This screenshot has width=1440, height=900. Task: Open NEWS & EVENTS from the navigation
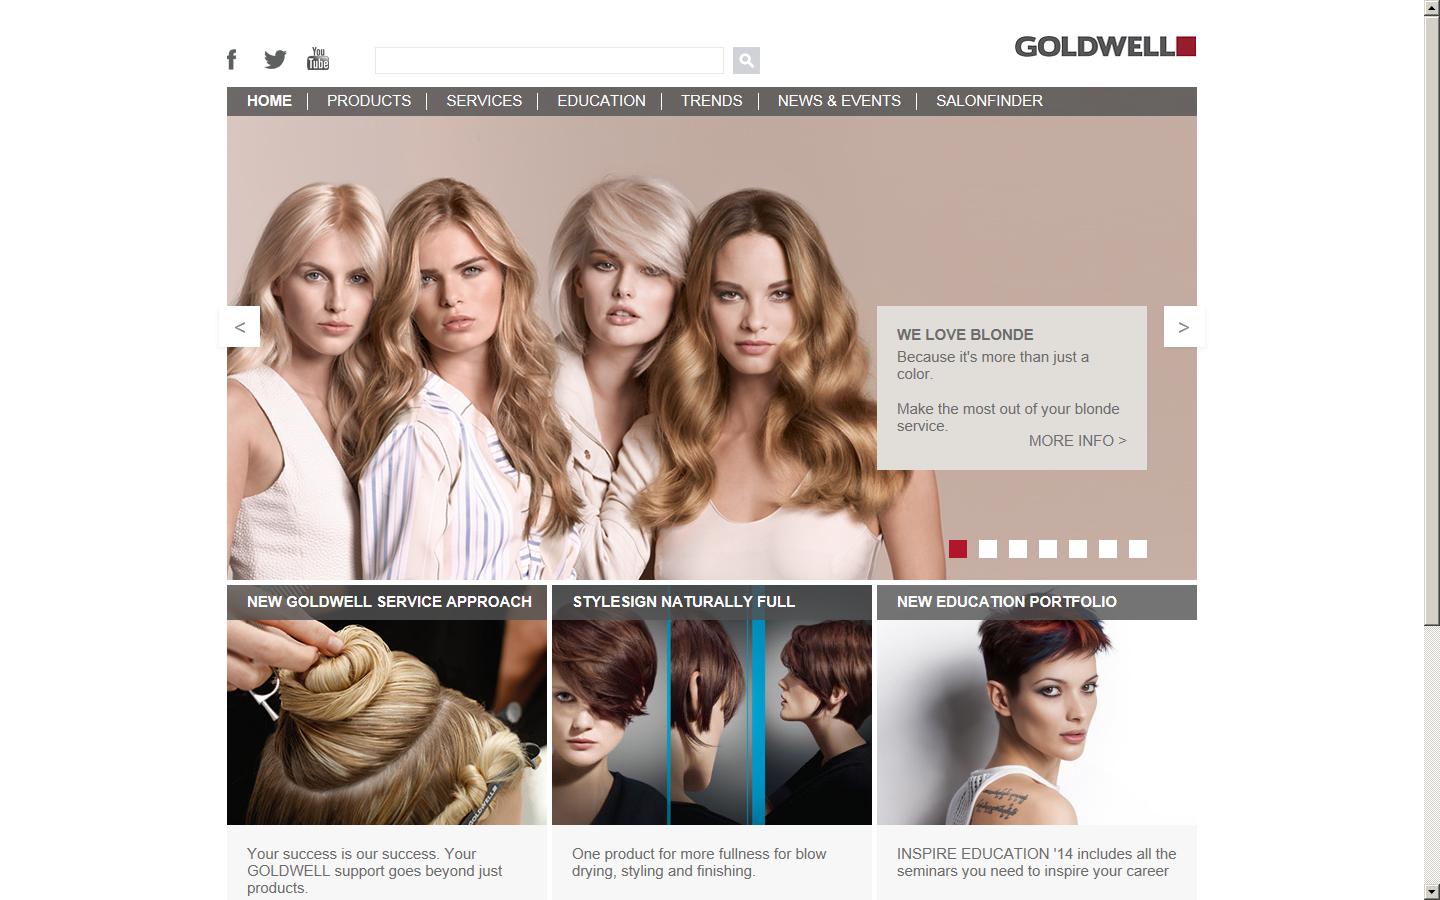click(x=838, y=100)
